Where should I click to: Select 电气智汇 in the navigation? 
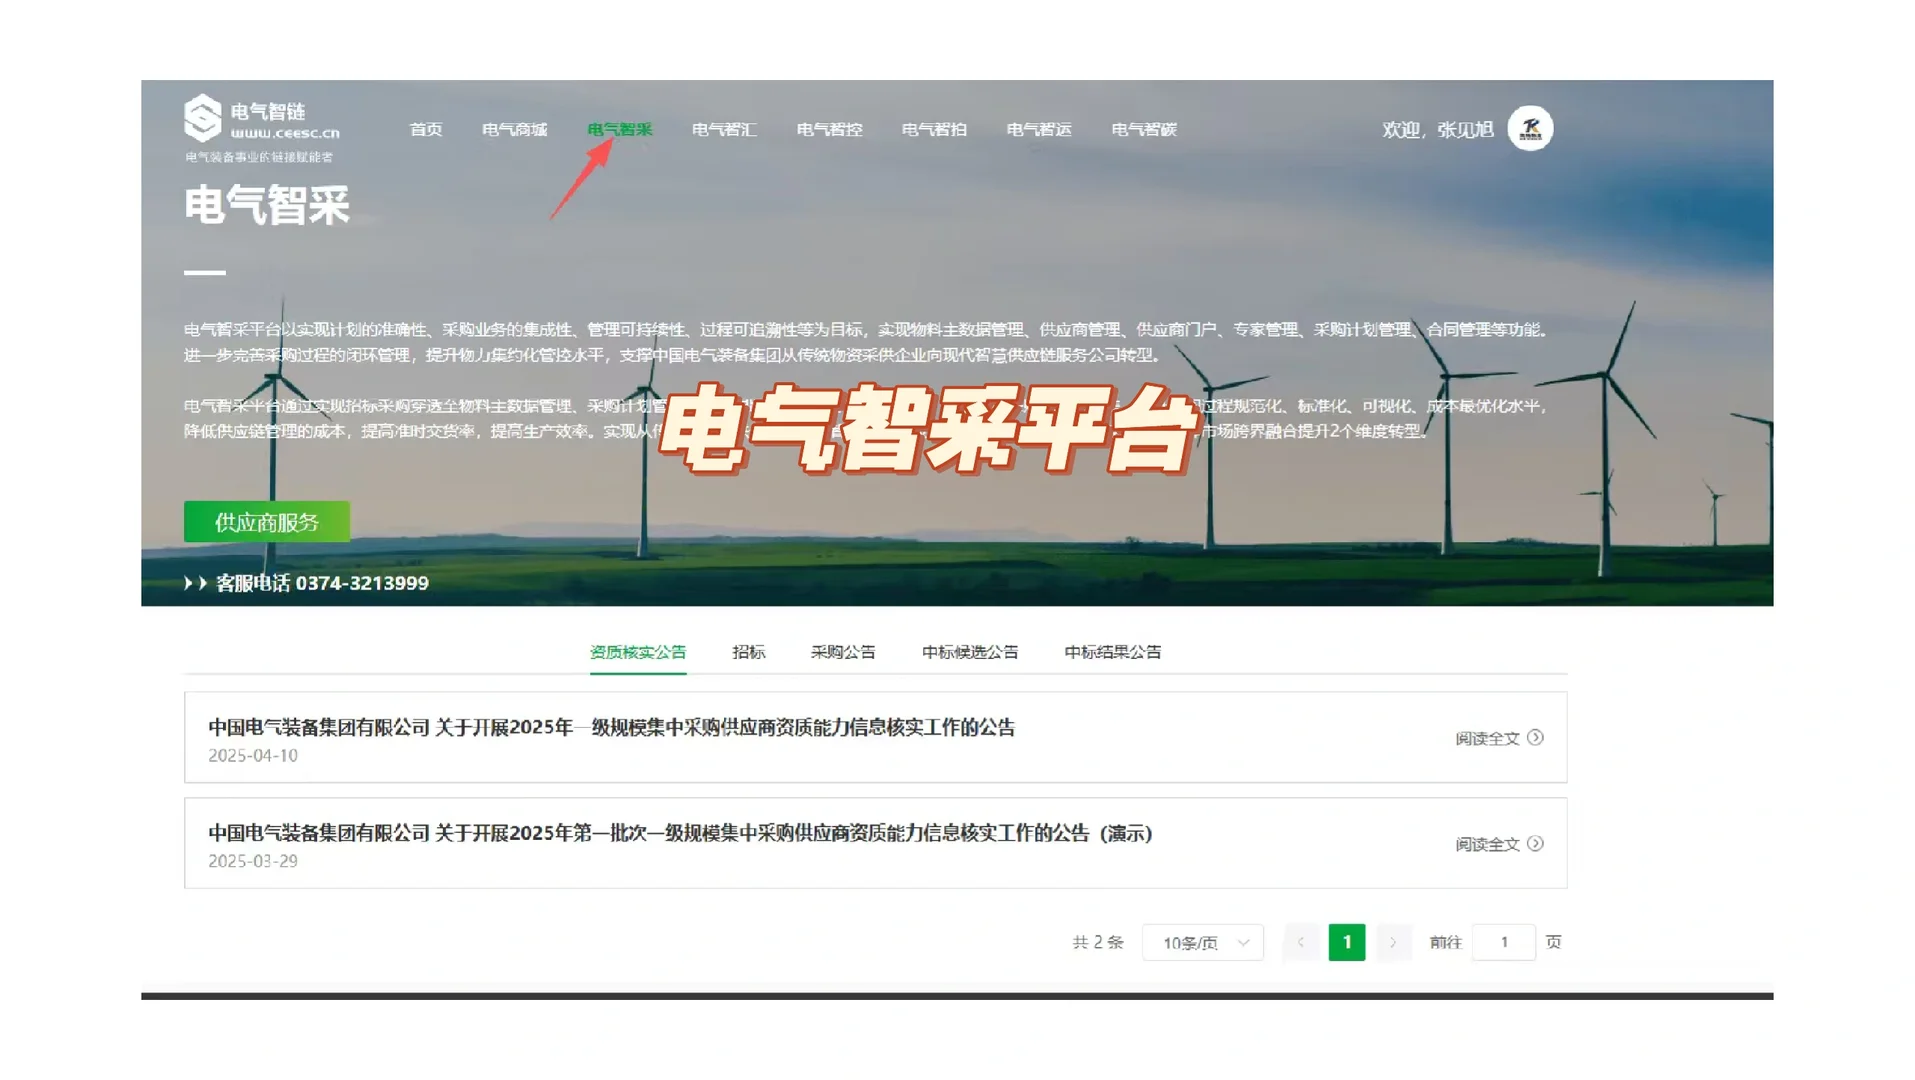(725, 128)
